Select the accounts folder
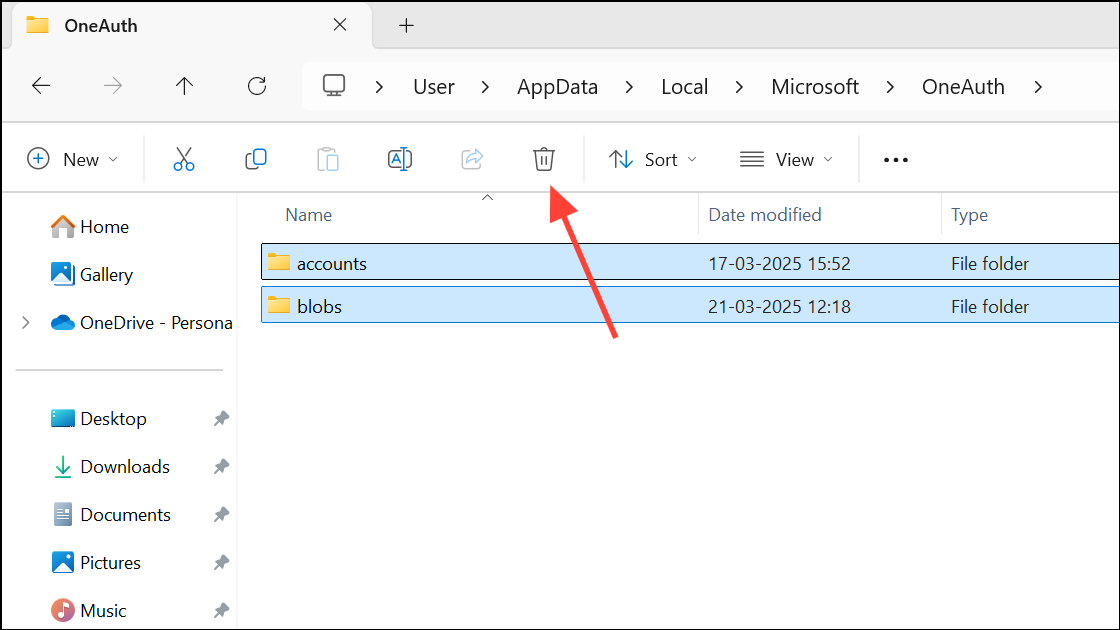The image size is (1120, 630). coord(331,264)
